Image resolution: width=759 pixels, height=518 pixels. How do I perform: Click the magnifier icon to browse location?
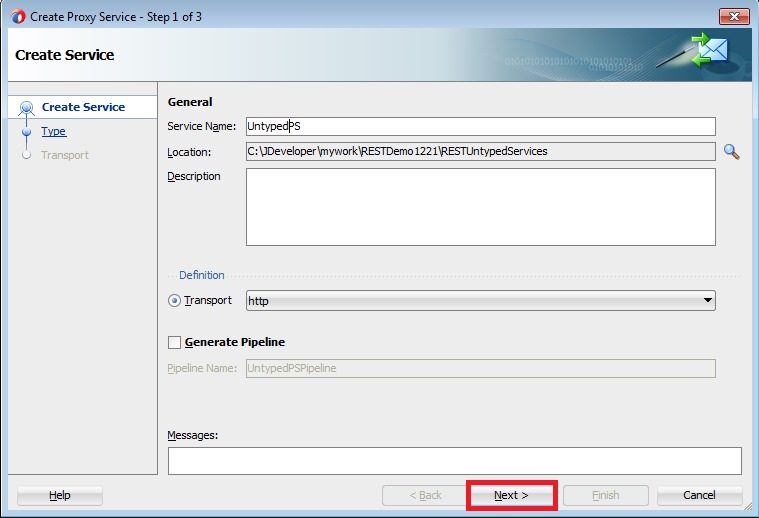pos(731,152)
